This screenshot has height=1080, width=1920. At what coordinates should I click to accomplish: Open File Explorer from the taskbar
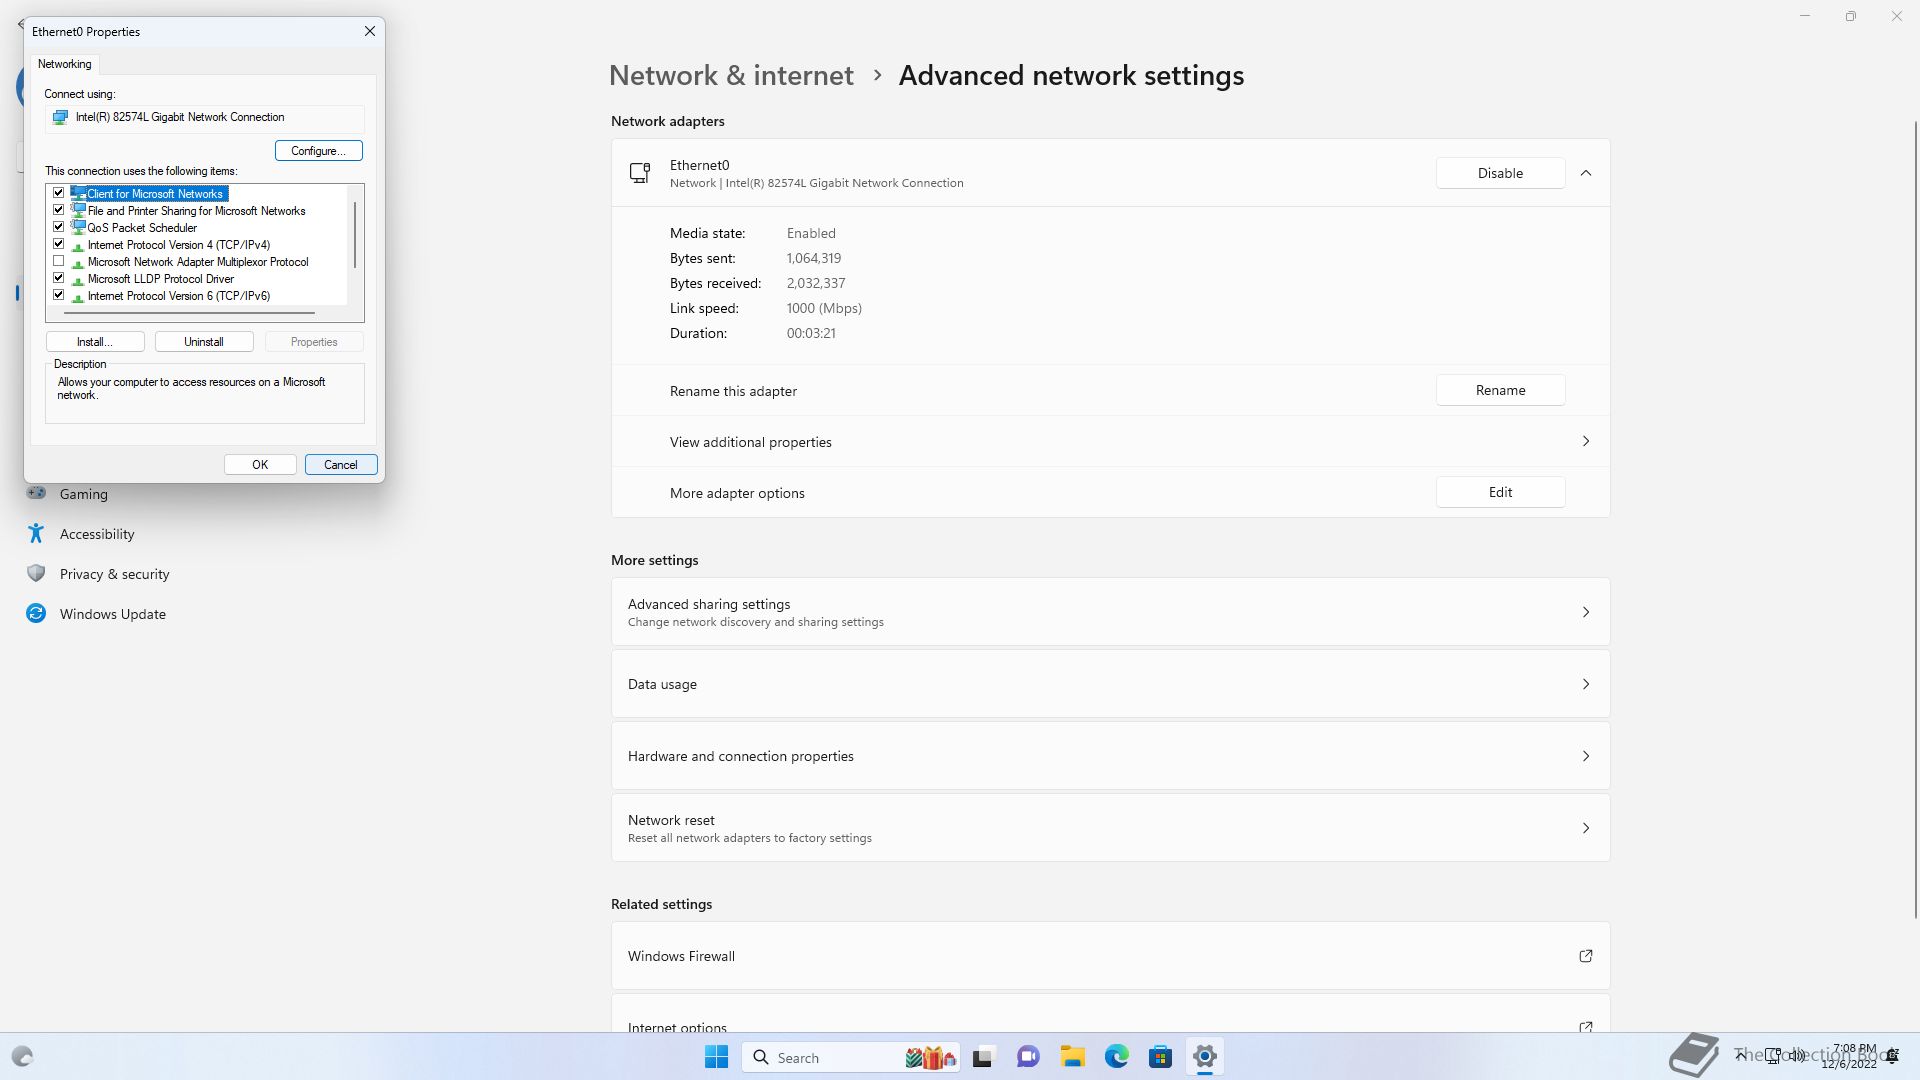pyautogui.click(x=1073, y=1057)
